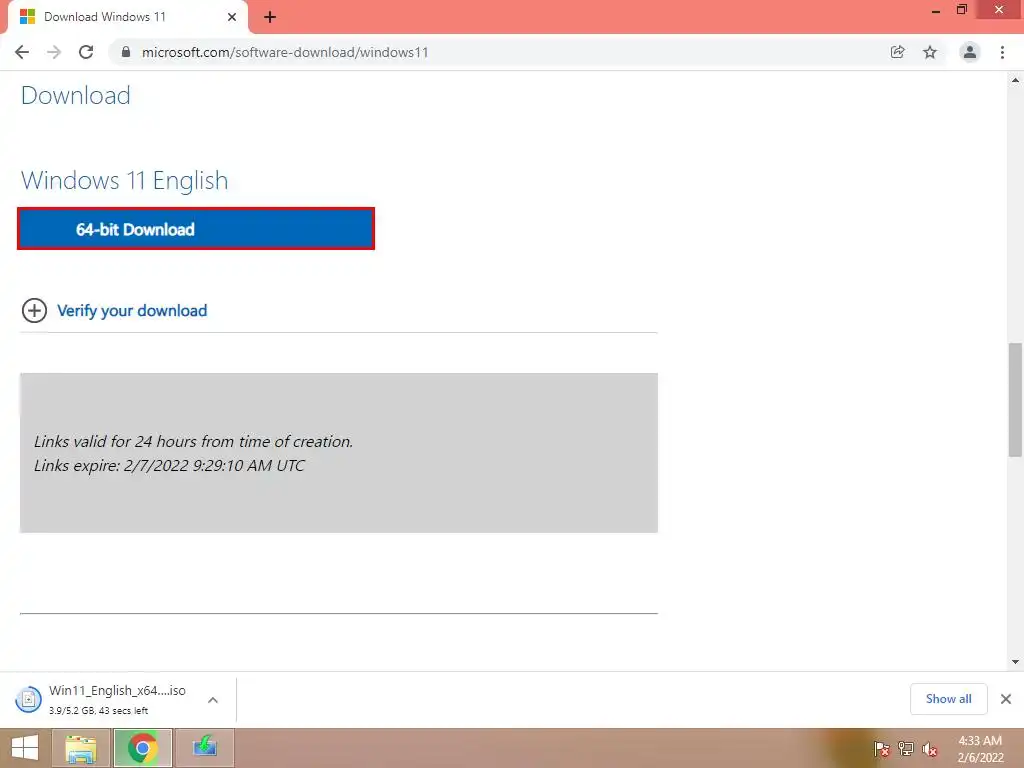The width and height of the screenshot is (1024, 768).
Task: Close the downloads bar
Action: (1006, 699)
